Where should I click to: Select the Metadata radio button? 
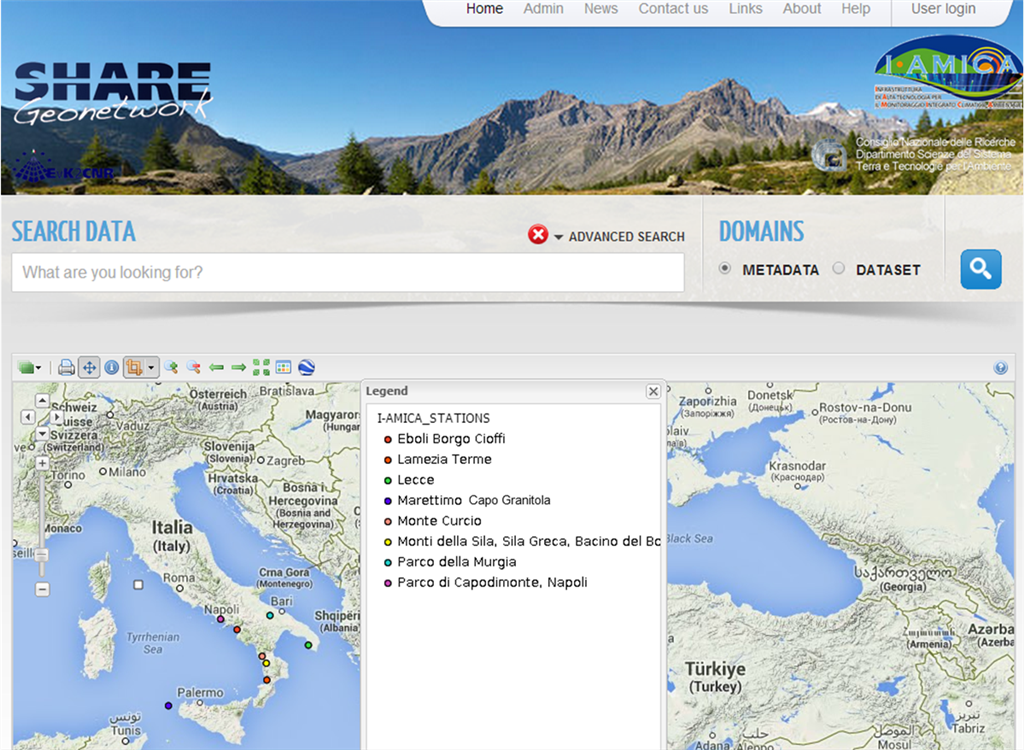pyautogui.click(x=724, y=269)
